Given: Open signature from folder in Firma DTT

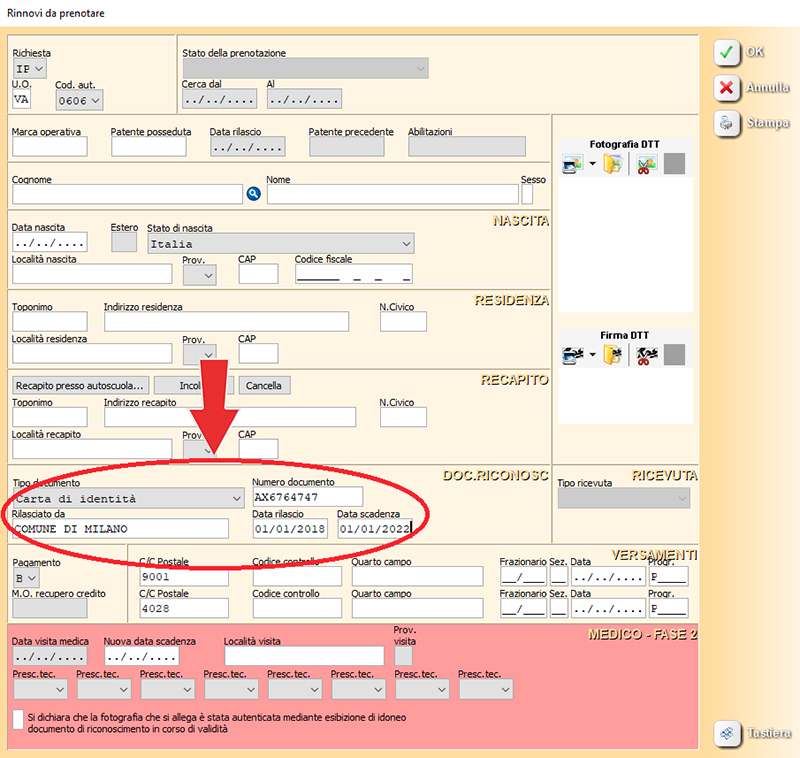Looking at the screenshot, I should click(612, 354).
